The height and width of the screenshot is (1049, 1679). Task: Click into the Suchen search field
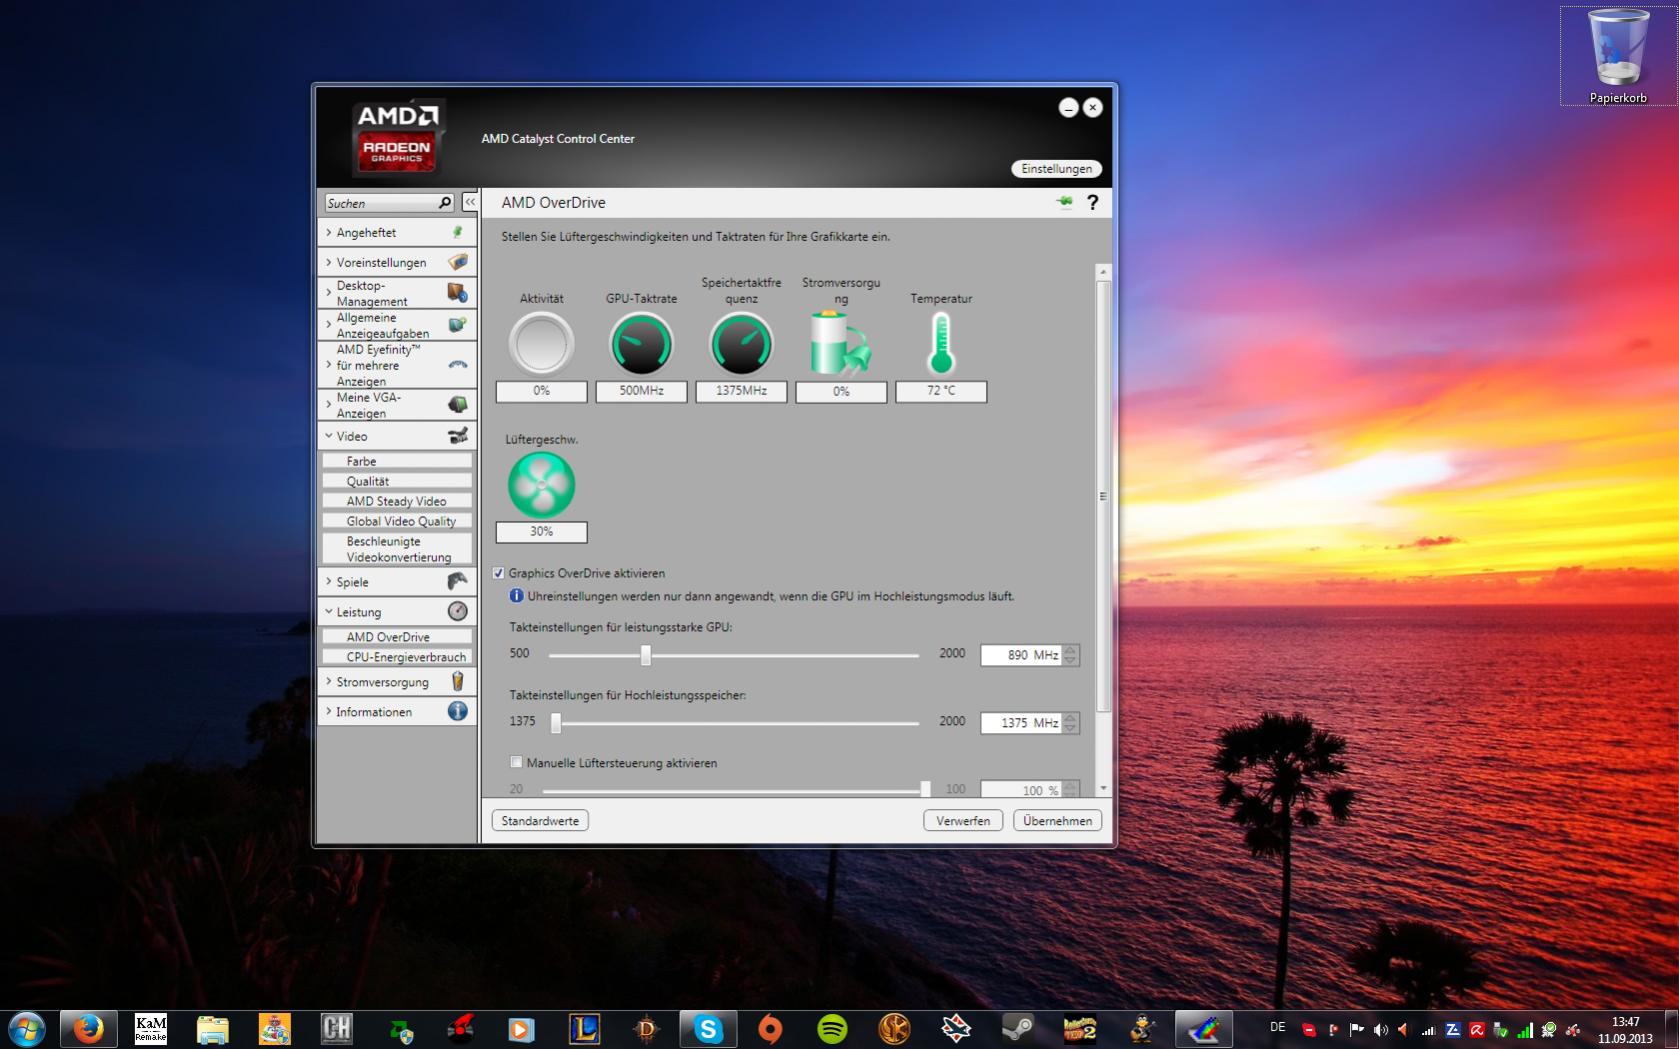(x=381, y=203)
